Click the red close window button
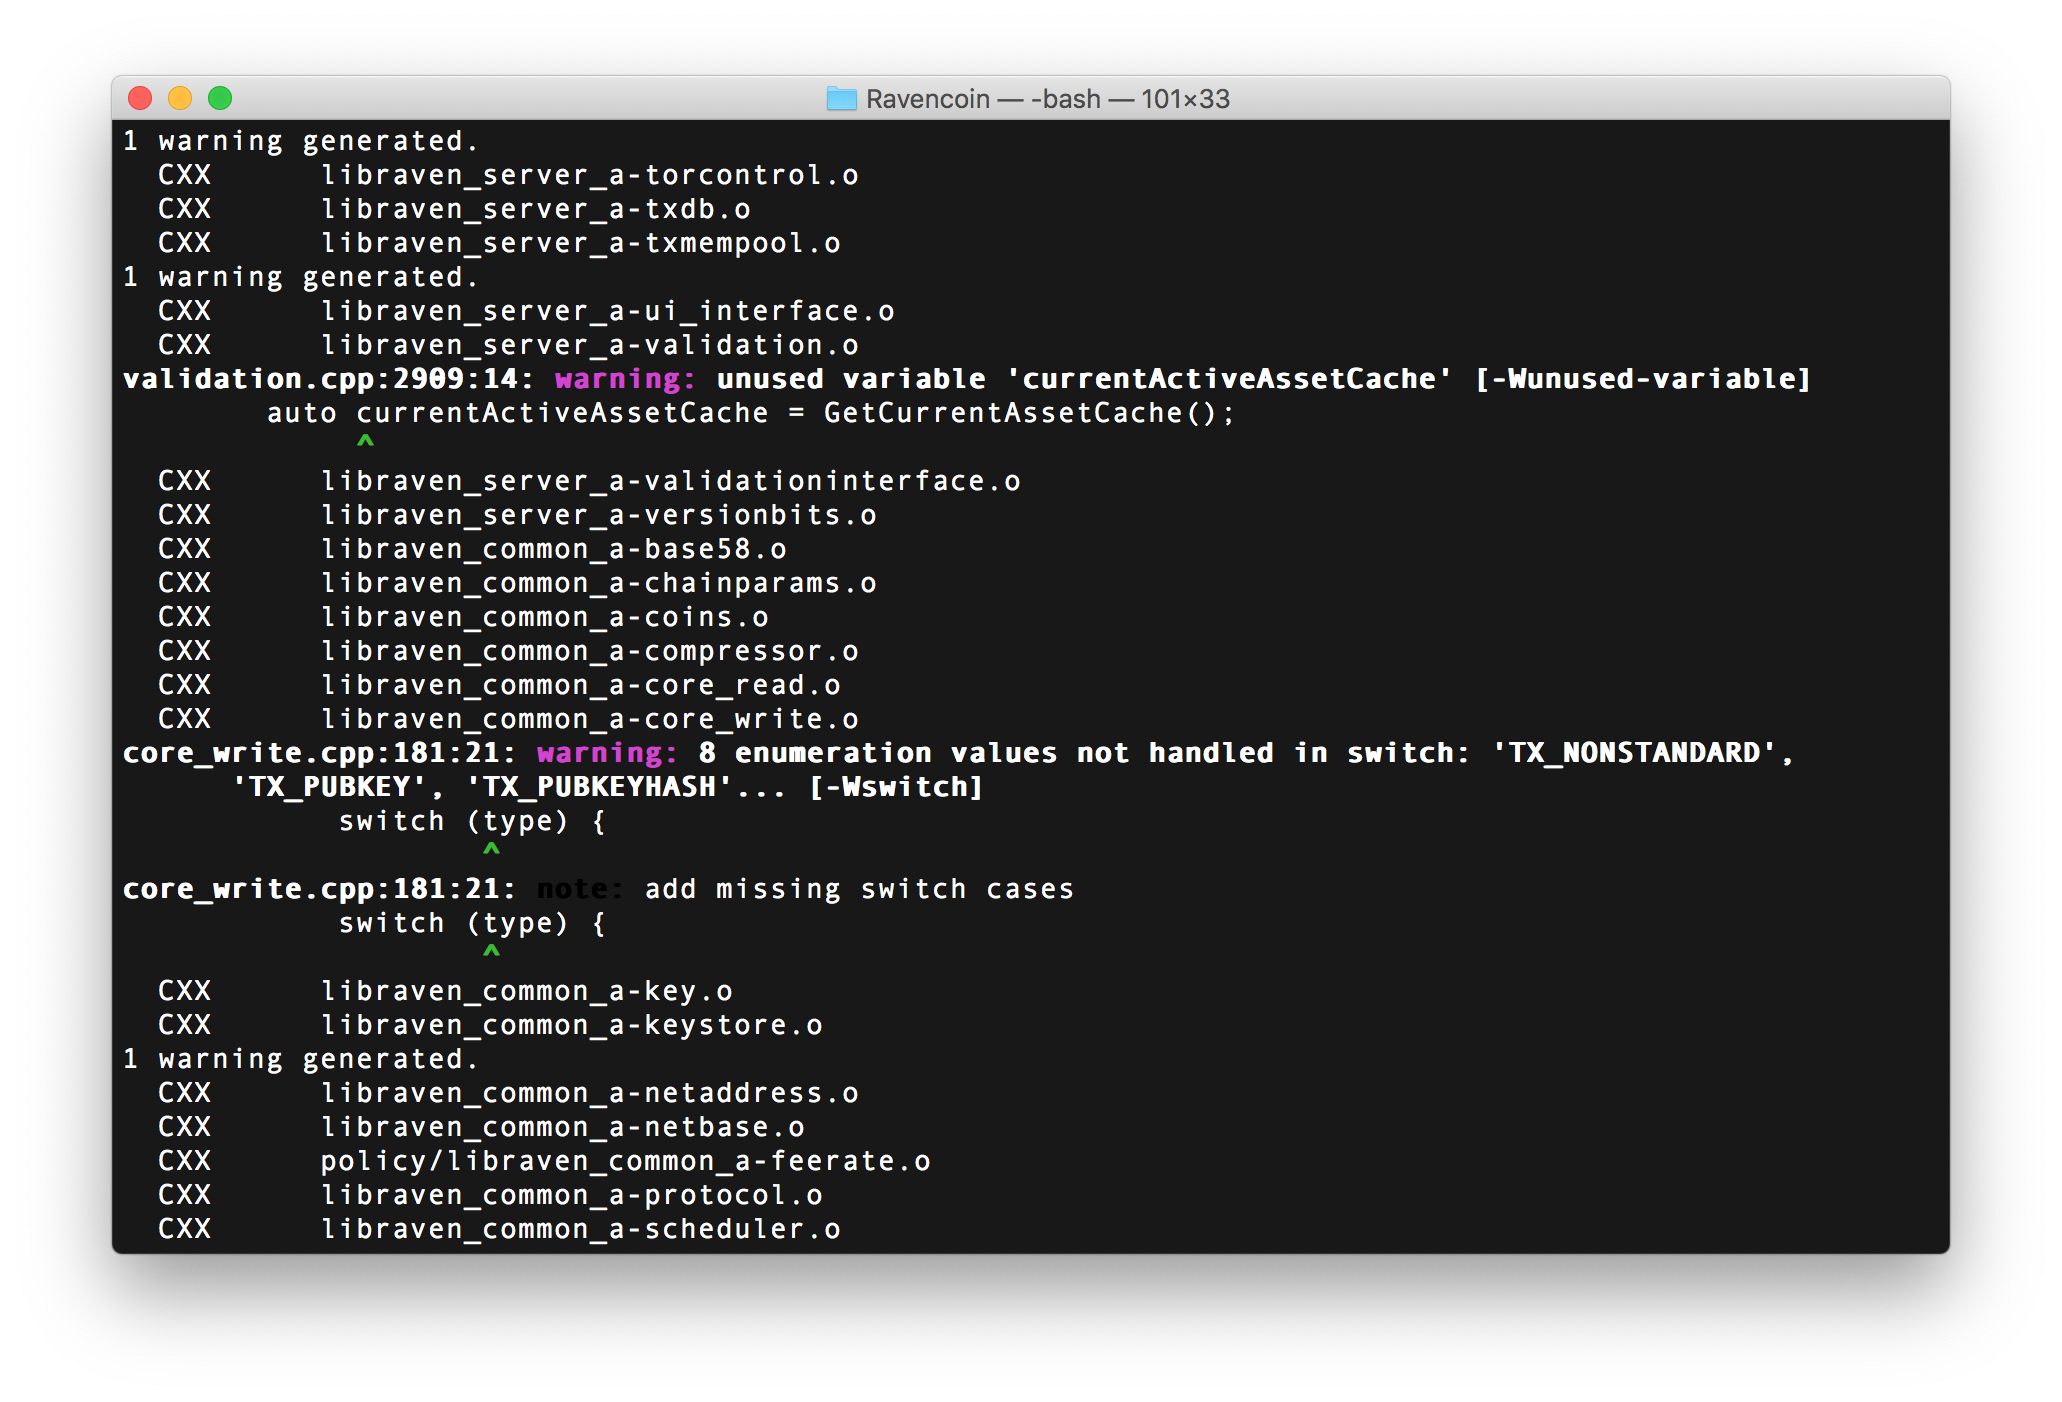The image size is (2062, 1402). coord(140,98)
